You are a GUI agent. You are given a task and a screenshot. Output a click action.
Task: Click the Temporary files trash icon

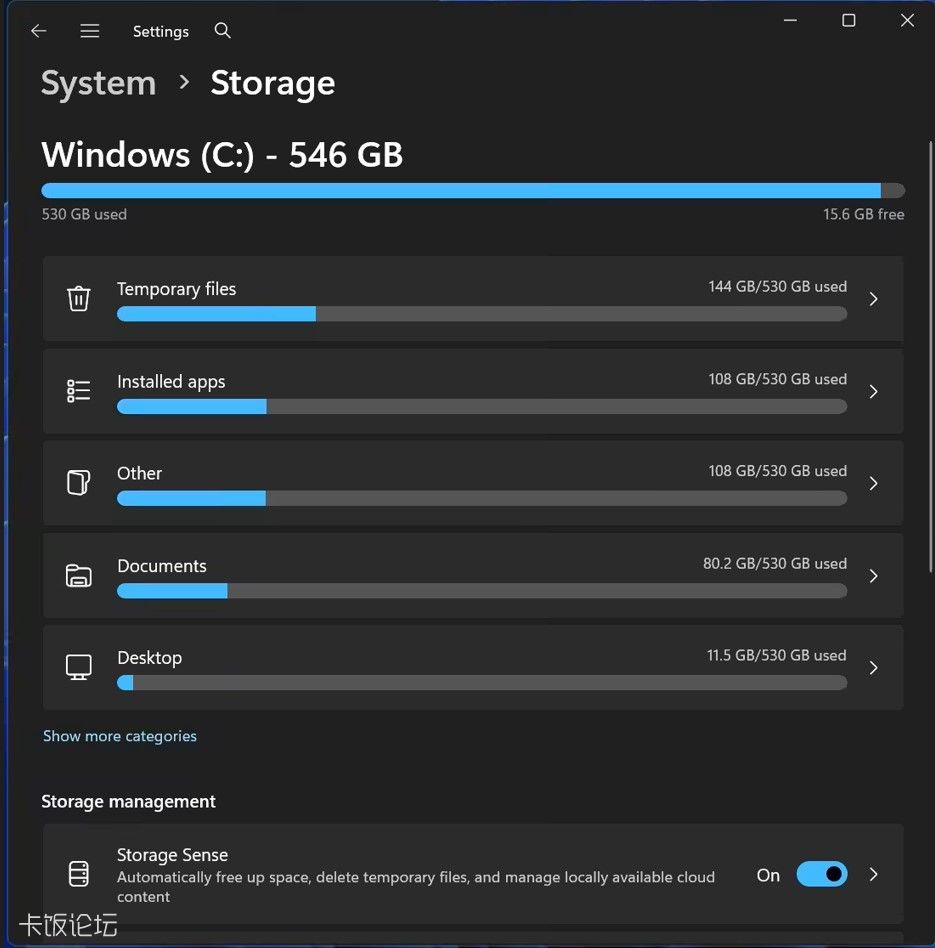pos(78,298)
